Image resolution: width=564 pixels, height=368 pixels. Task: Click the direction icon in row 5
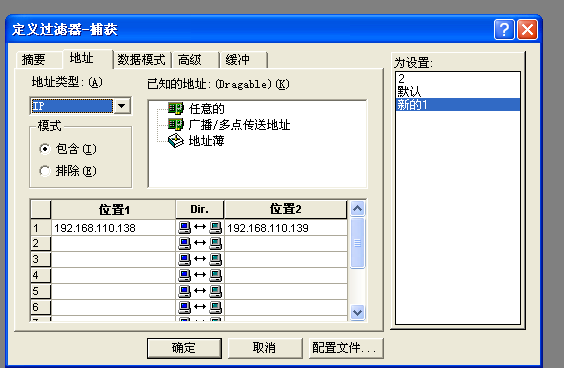(x=200, y=291)
